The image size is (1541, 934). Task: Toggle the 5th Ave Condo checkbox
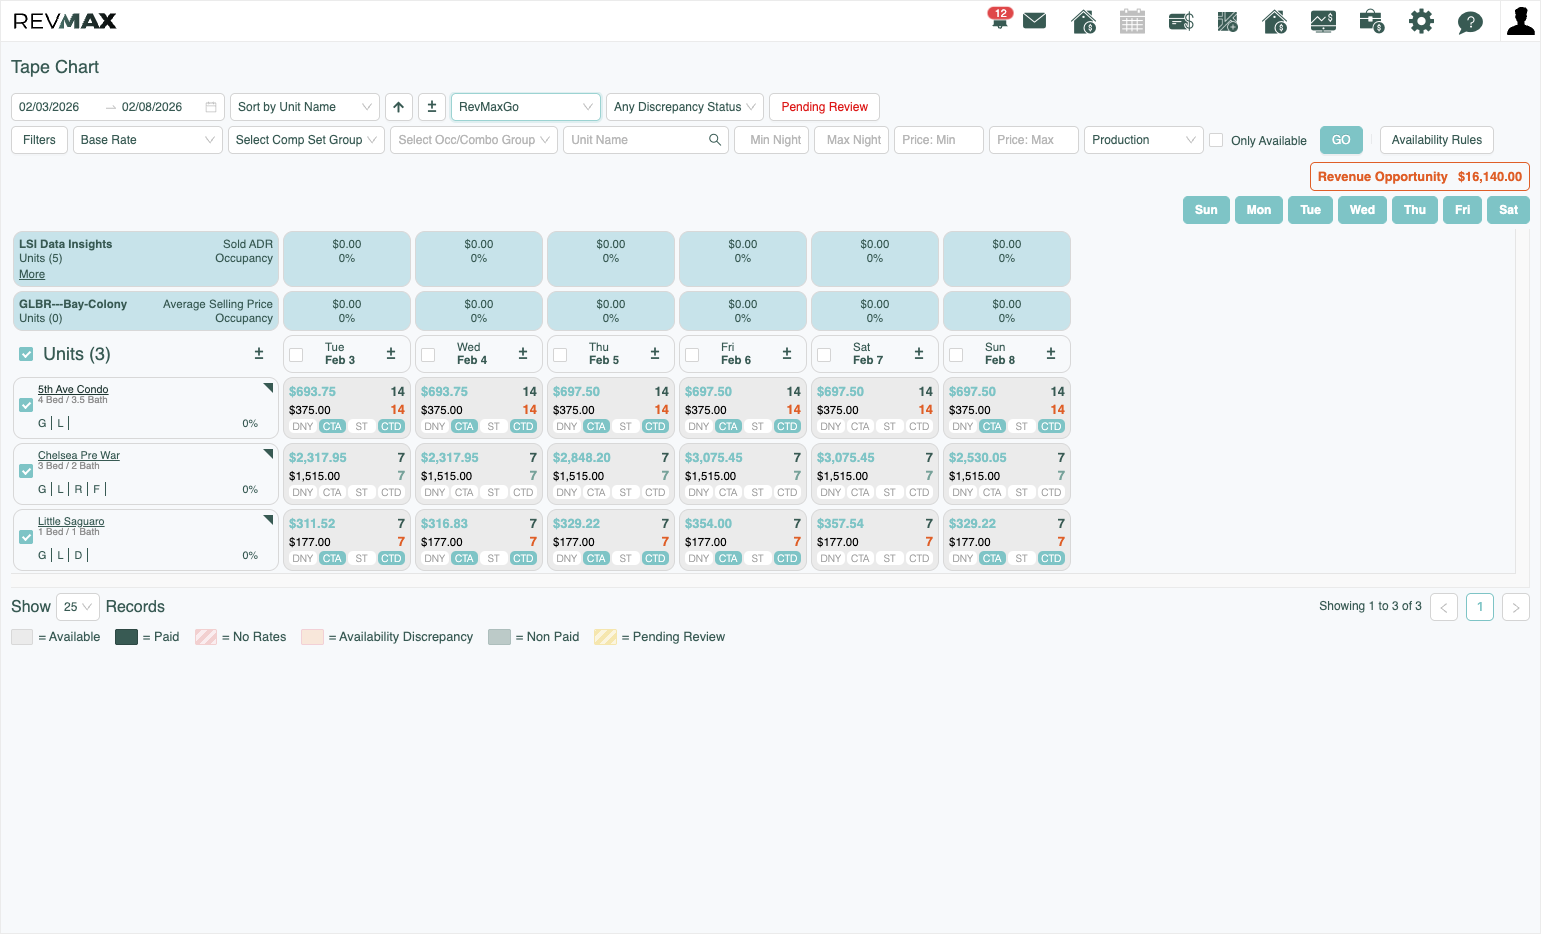coord(26,405)
